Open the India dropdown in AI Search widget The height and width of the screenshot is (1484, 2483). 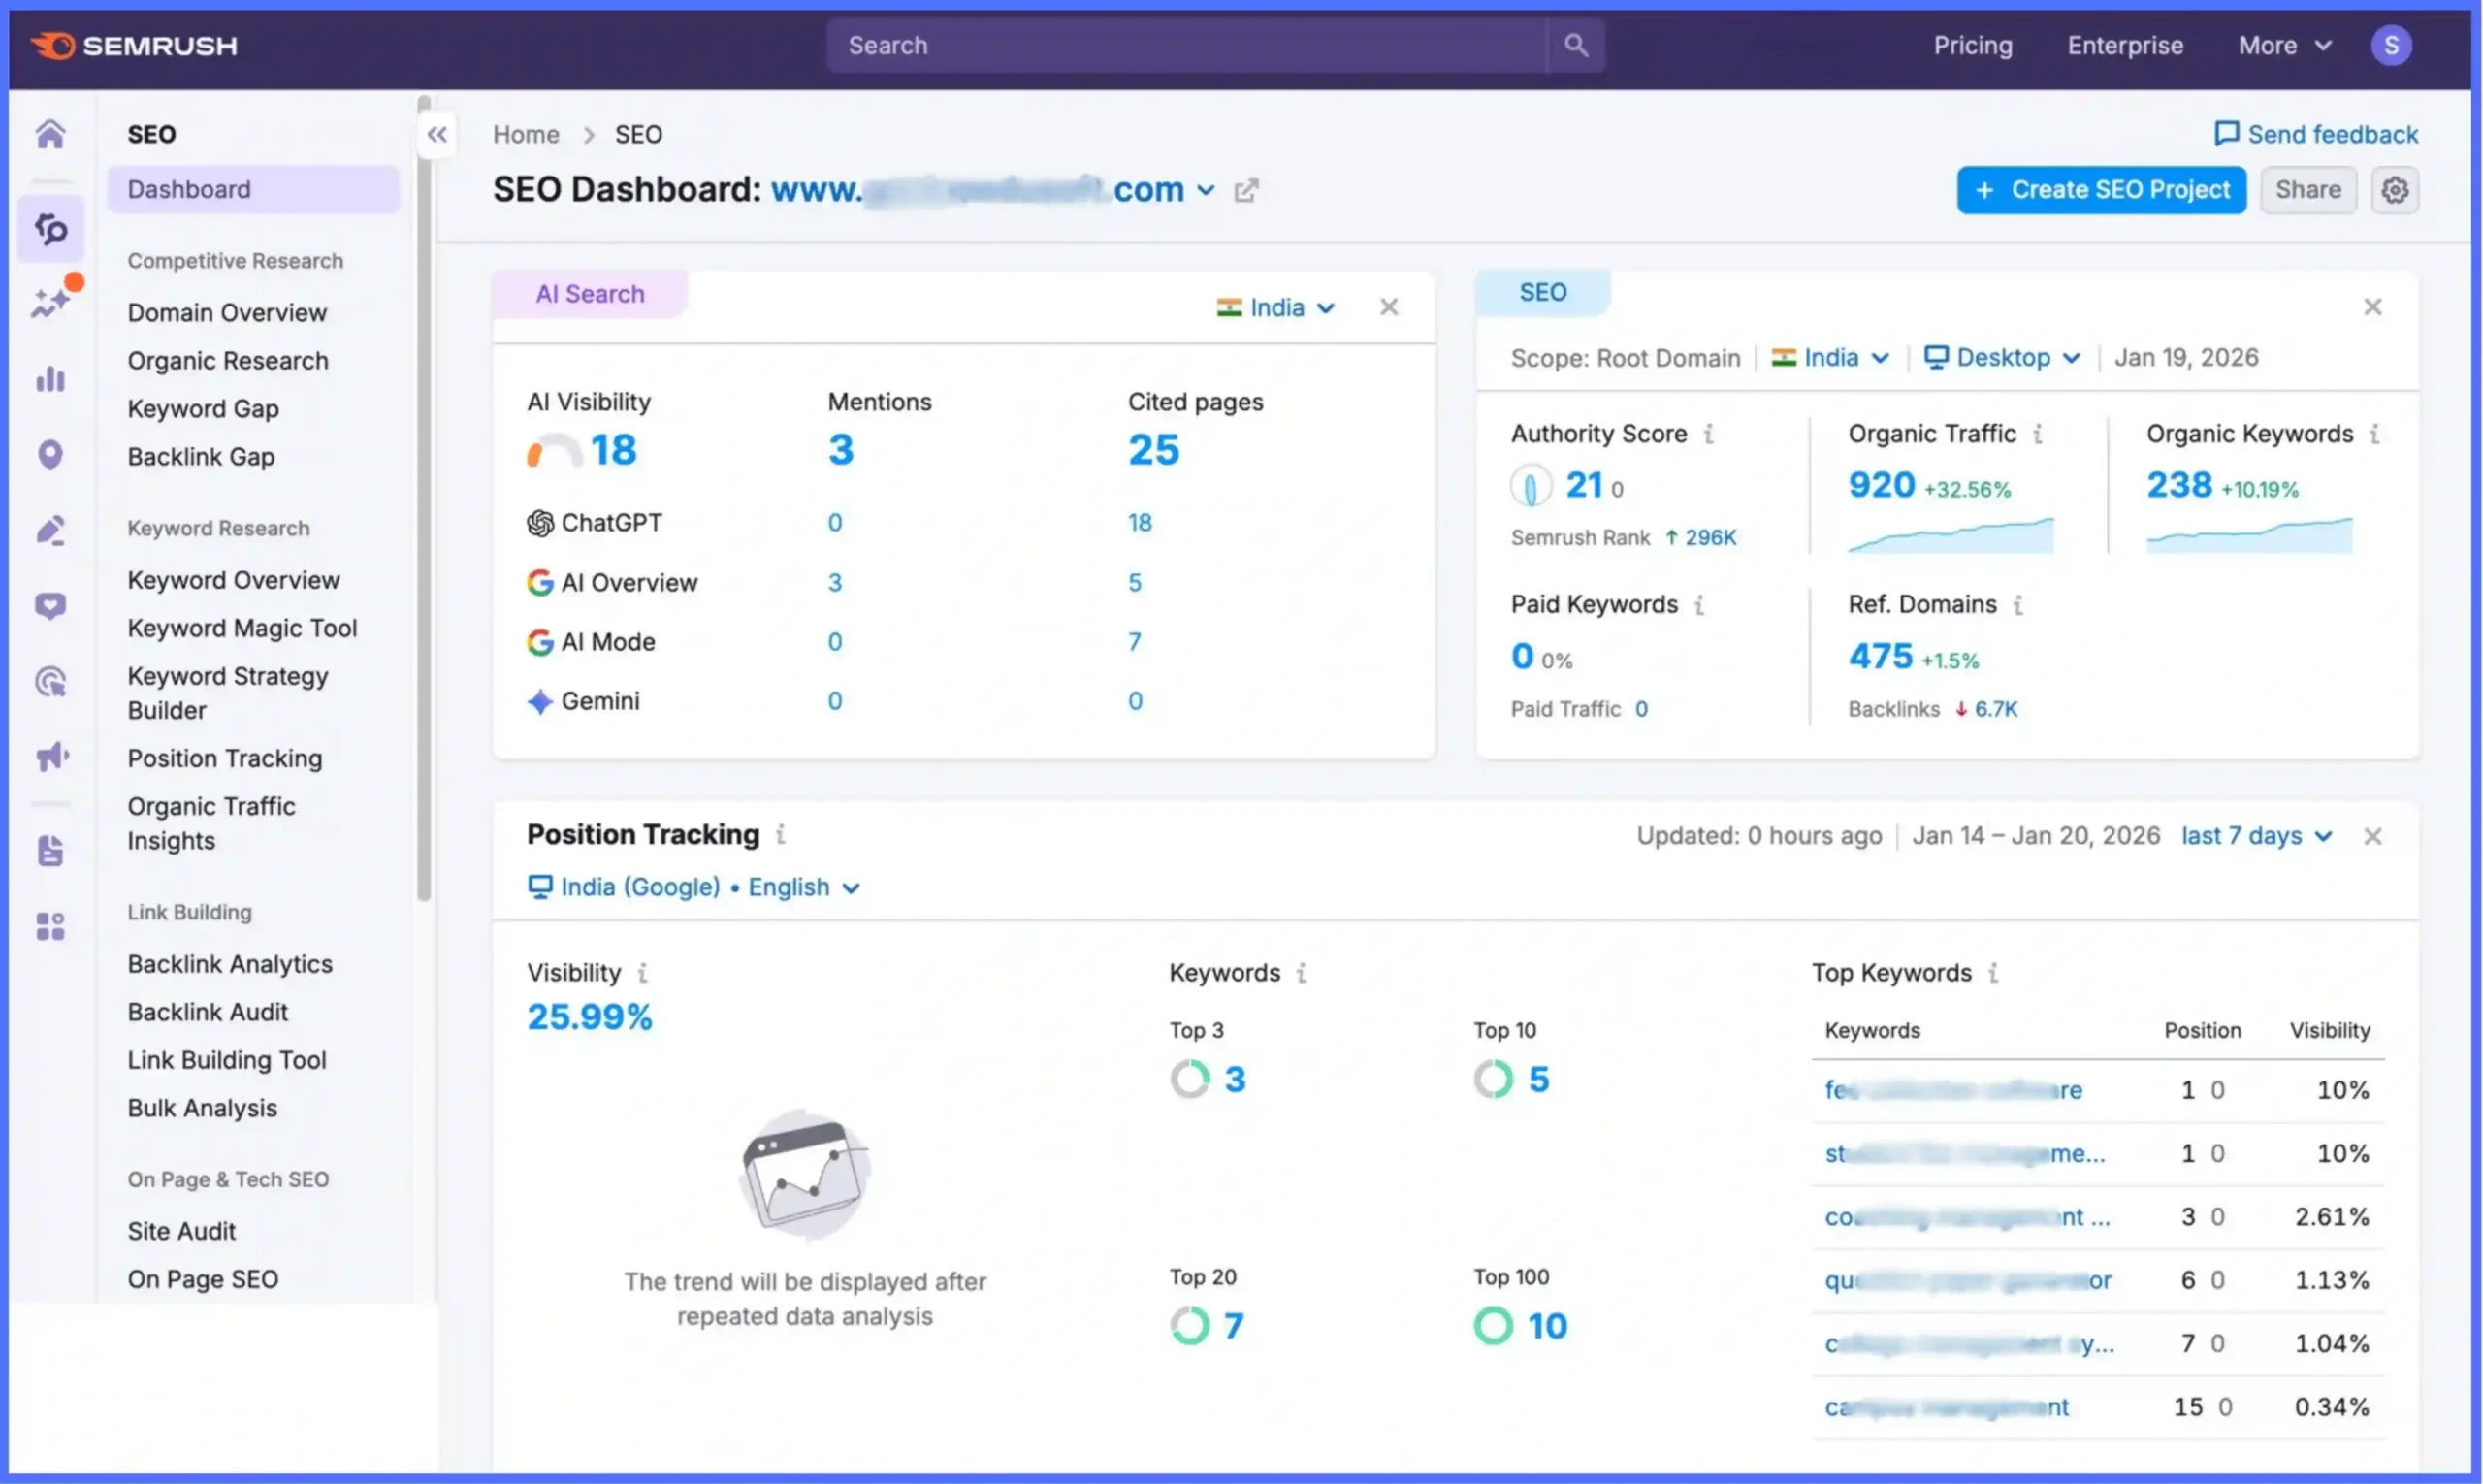[1276, 308]
